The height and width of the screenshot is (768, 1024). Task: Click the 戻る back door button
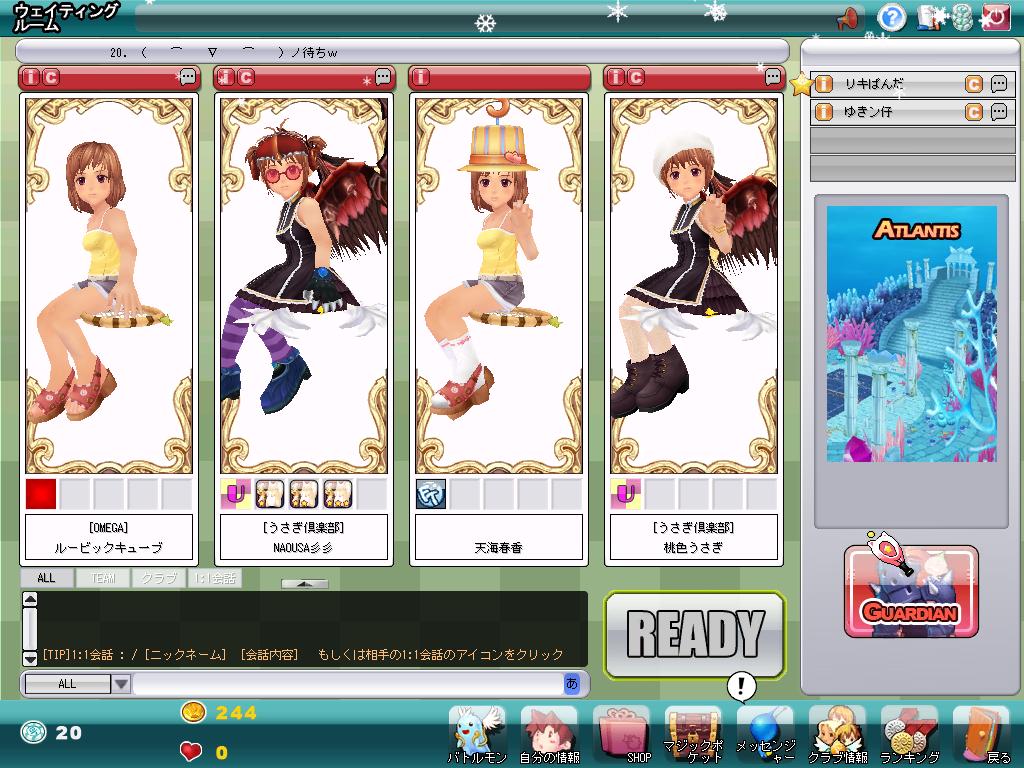981,733
